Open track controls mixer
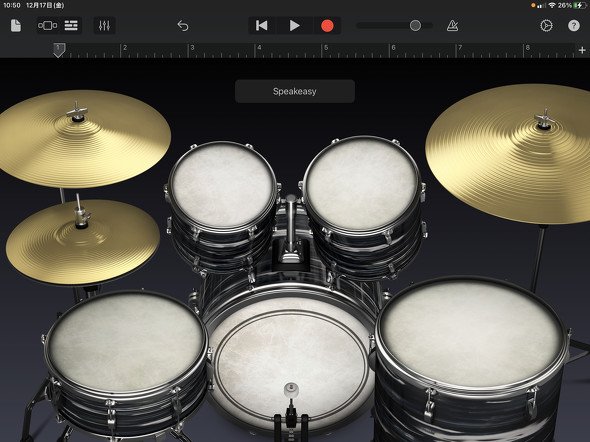Image resolution: width=590 pixels, height=442 pixels. point(104,26)
